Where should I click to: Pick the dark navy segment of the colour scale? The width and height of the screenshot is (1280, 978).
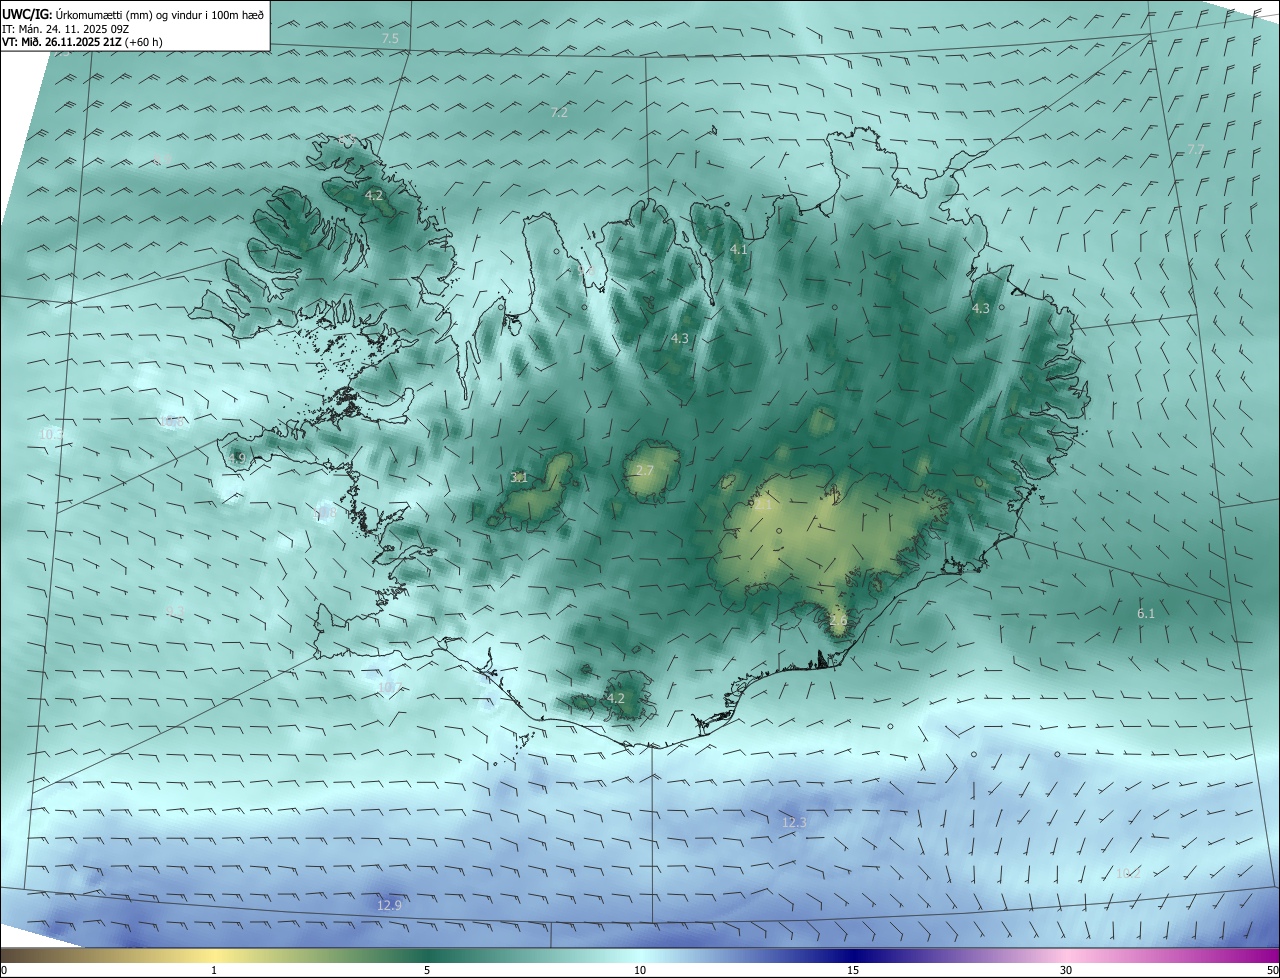[853, 956]
